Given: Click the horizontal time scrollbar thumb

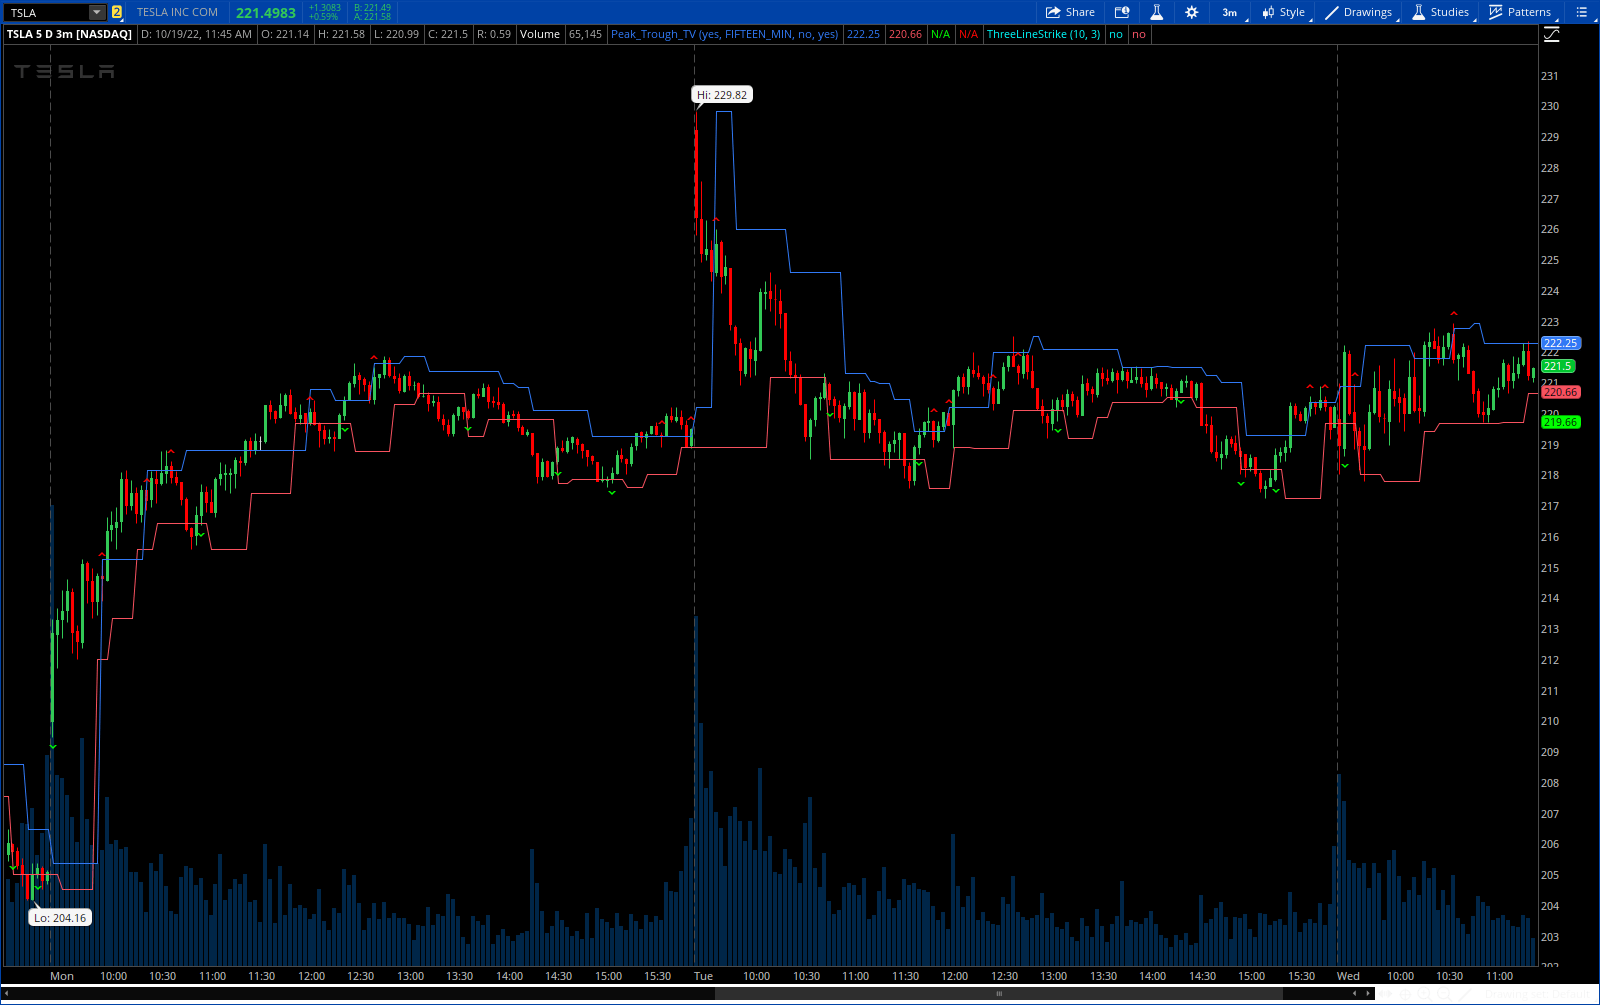Looking at the screenshot, I should [998, 994].
